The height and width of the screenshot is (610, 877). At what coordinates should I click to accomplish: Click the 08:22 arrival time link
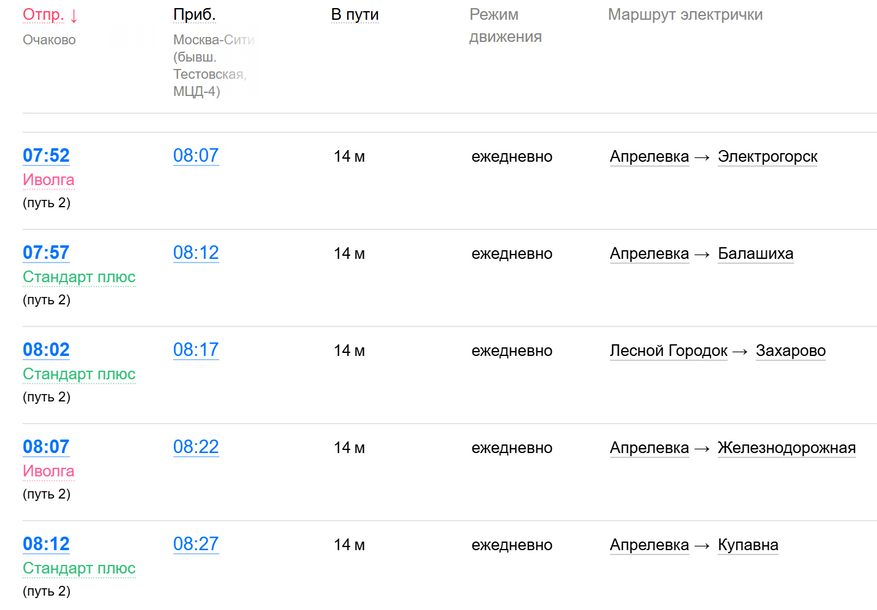point(196,447)
